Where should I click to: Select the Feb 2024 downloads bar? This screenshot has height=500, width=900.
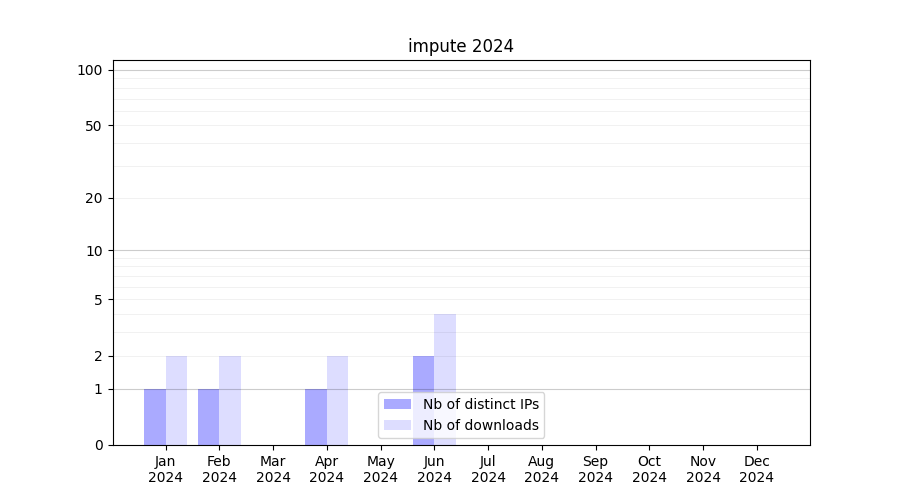tap(230, 400)
